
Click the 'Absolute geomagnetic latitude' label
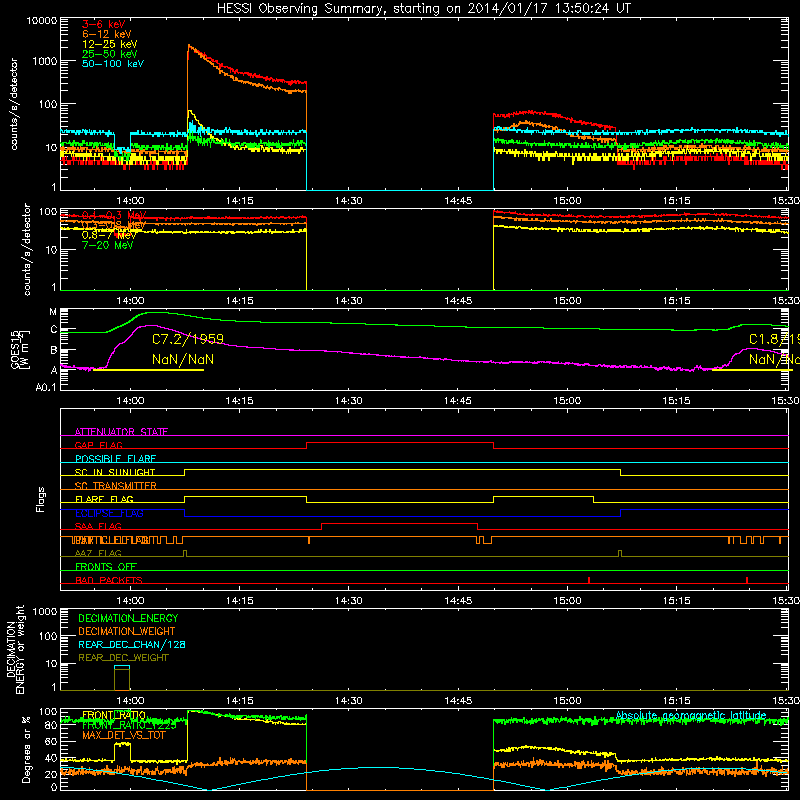coord(691,715)
